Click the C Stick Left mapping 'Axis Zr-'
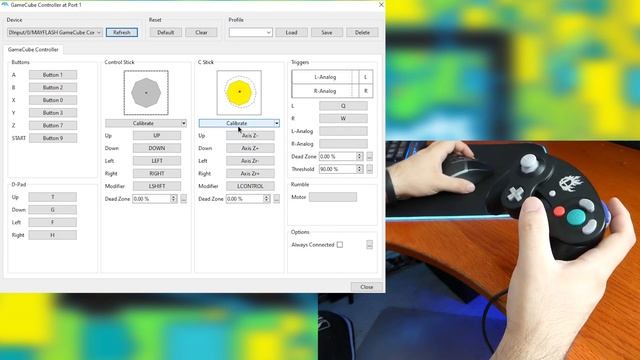The height and width of the screenshot is (360, 640). 250,161
